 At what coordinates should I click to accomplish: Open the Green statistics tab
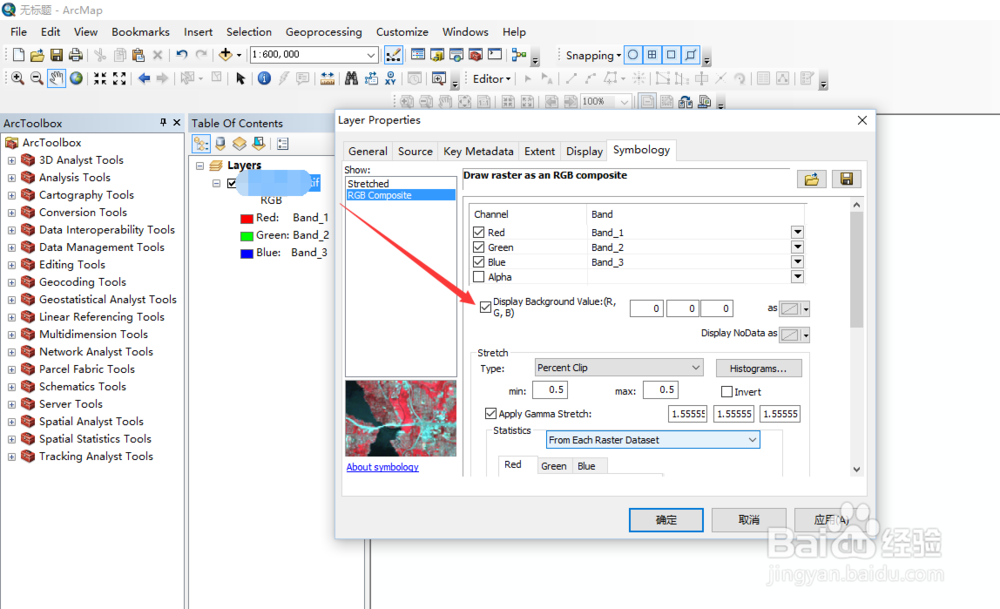coord(554,466)
